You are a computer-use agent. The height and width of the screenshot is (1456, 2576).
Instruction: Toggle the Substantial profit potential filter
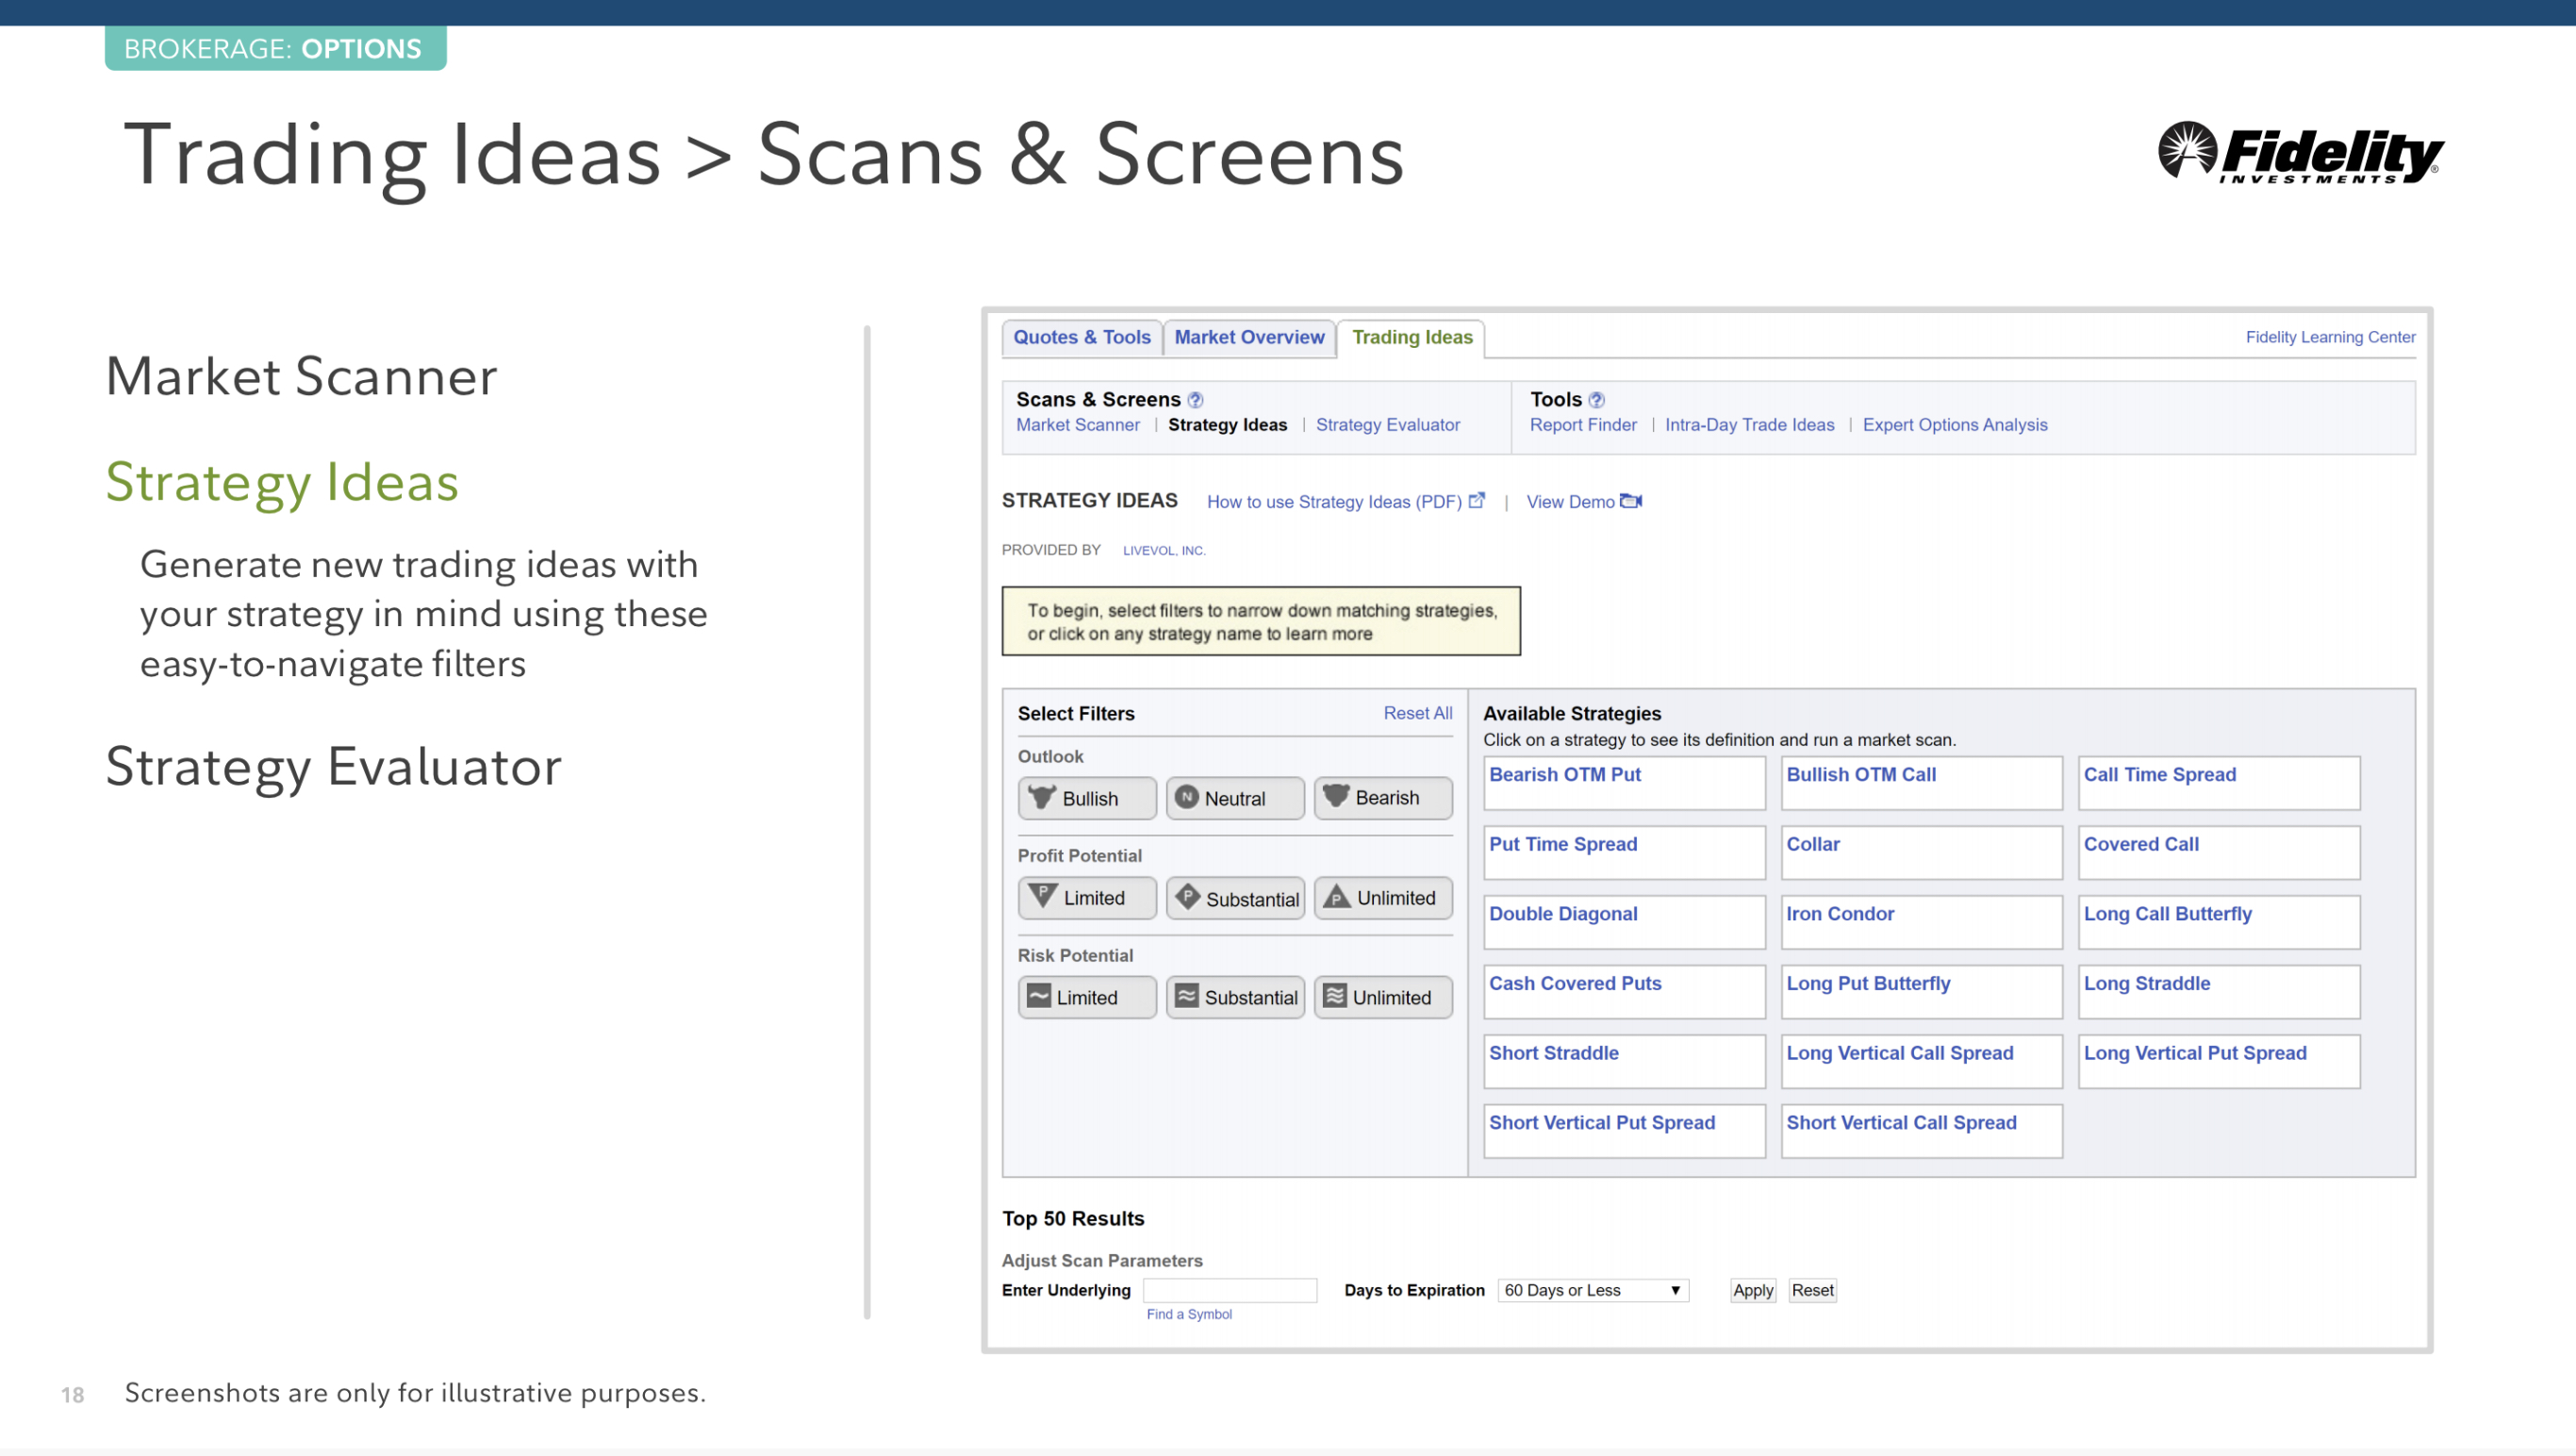(1235, 898)
